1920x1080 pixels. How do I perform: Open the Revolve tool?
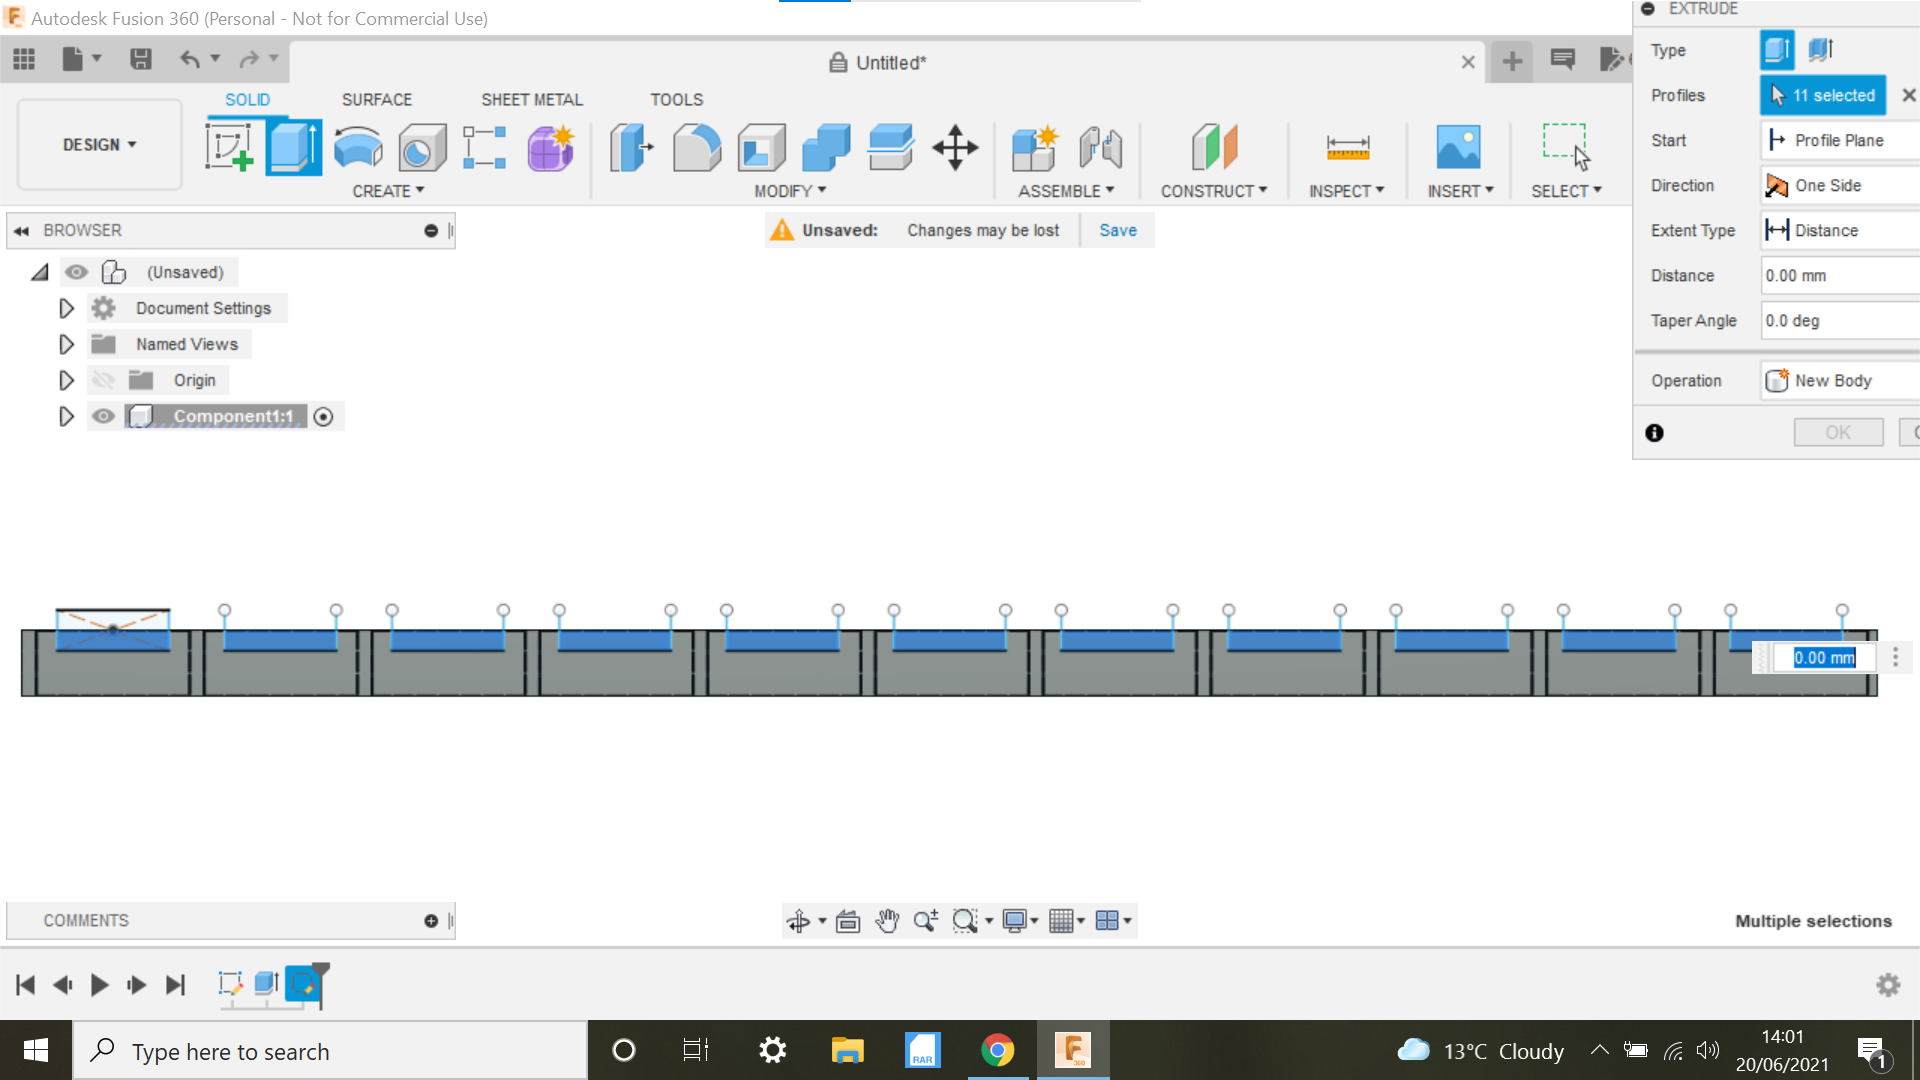[x=357, y=146]
